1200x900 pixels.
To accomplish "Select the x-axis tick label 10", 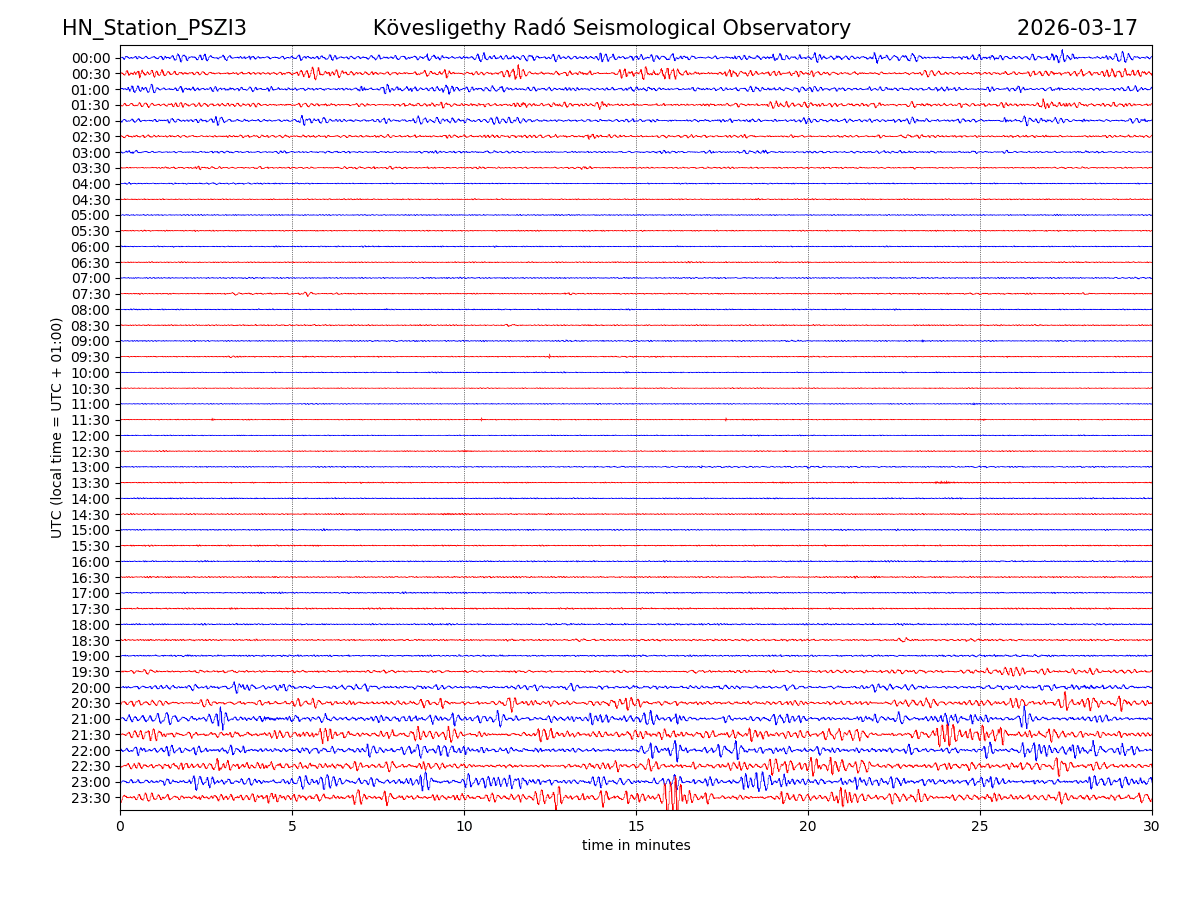I will tap(464, 826).
